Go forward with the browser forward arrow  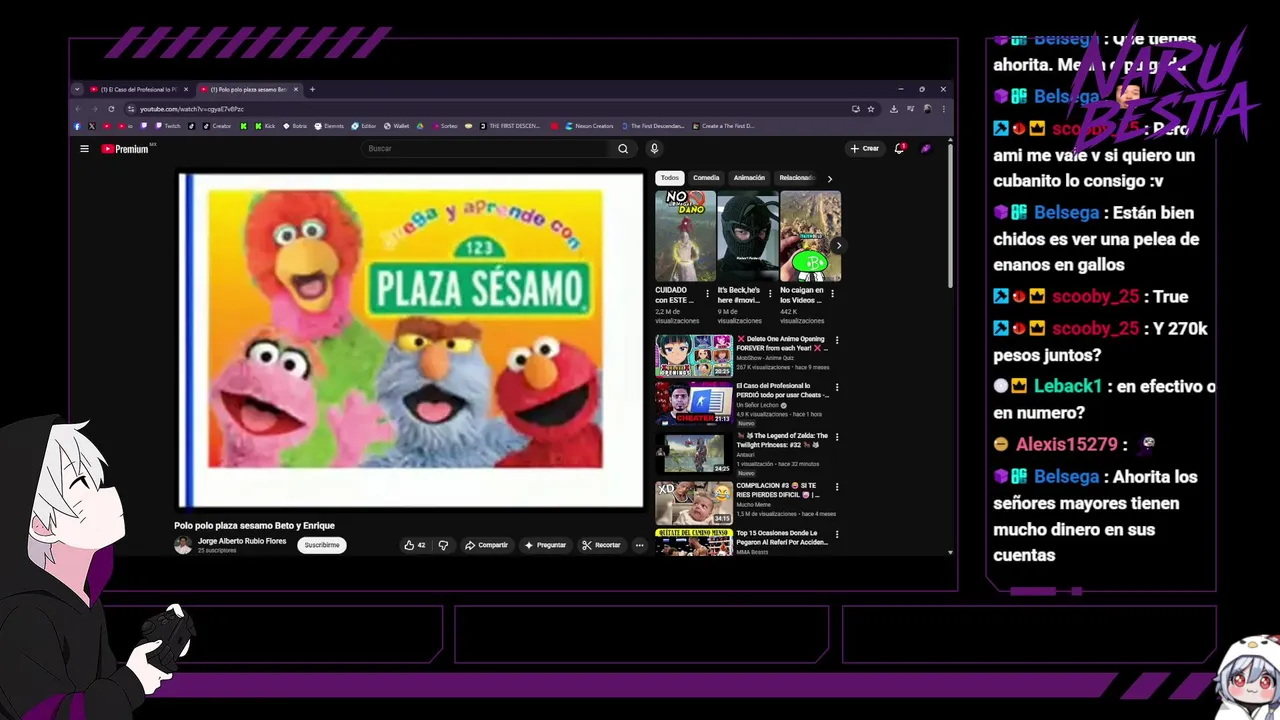pos(95,109)
